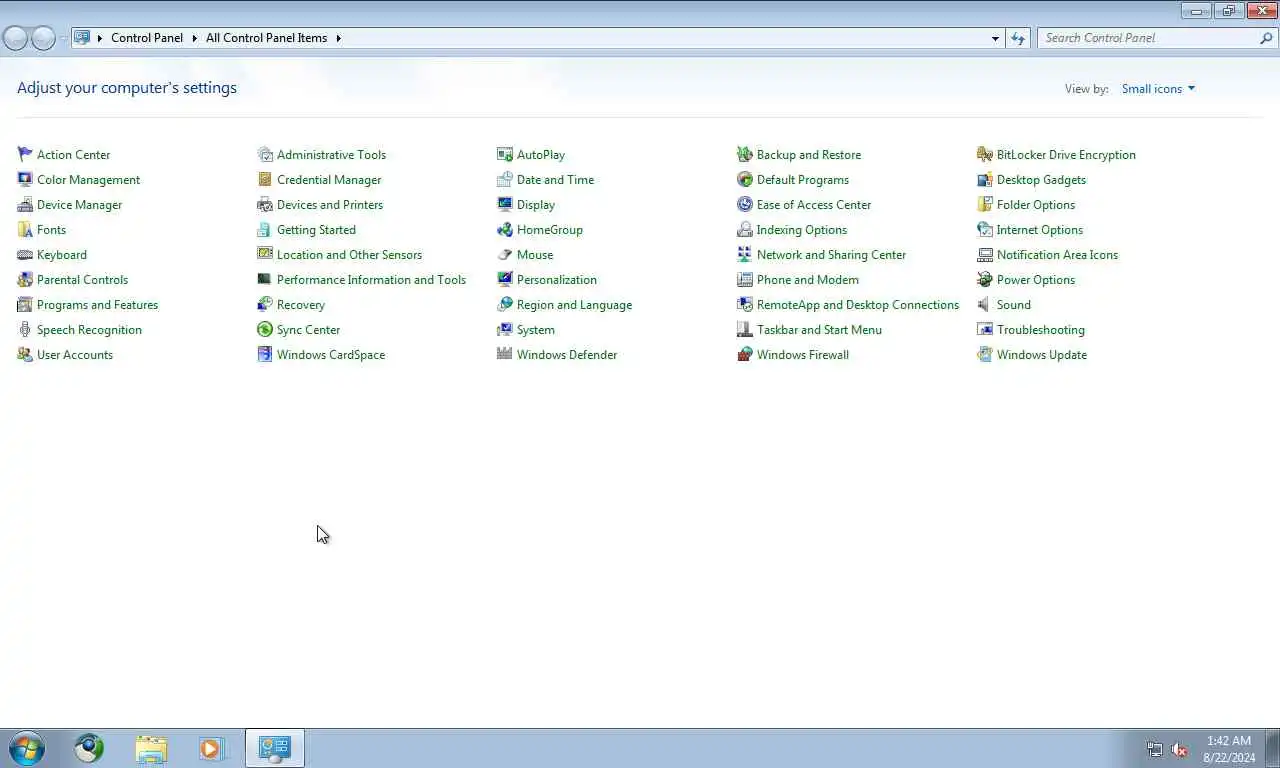1280x768 pixels.
Task: Click the Fonts folder icon
Action: coord(25,229)
